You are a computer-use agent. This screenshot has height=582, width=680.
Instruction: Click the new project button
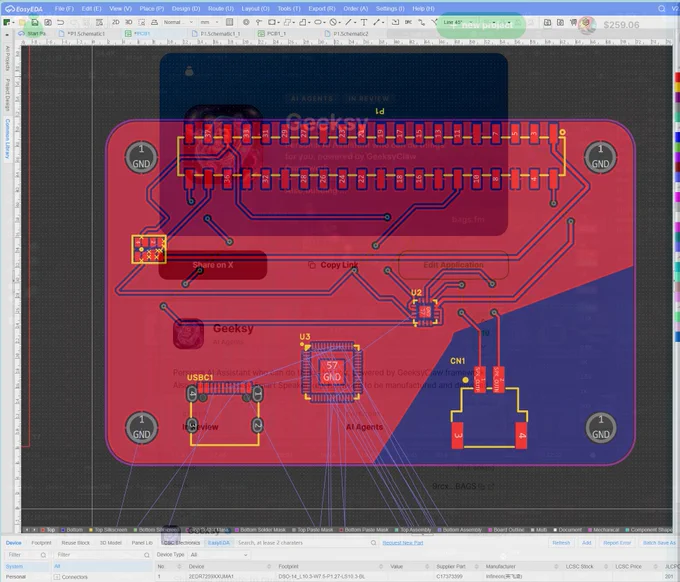coord(481,25)
